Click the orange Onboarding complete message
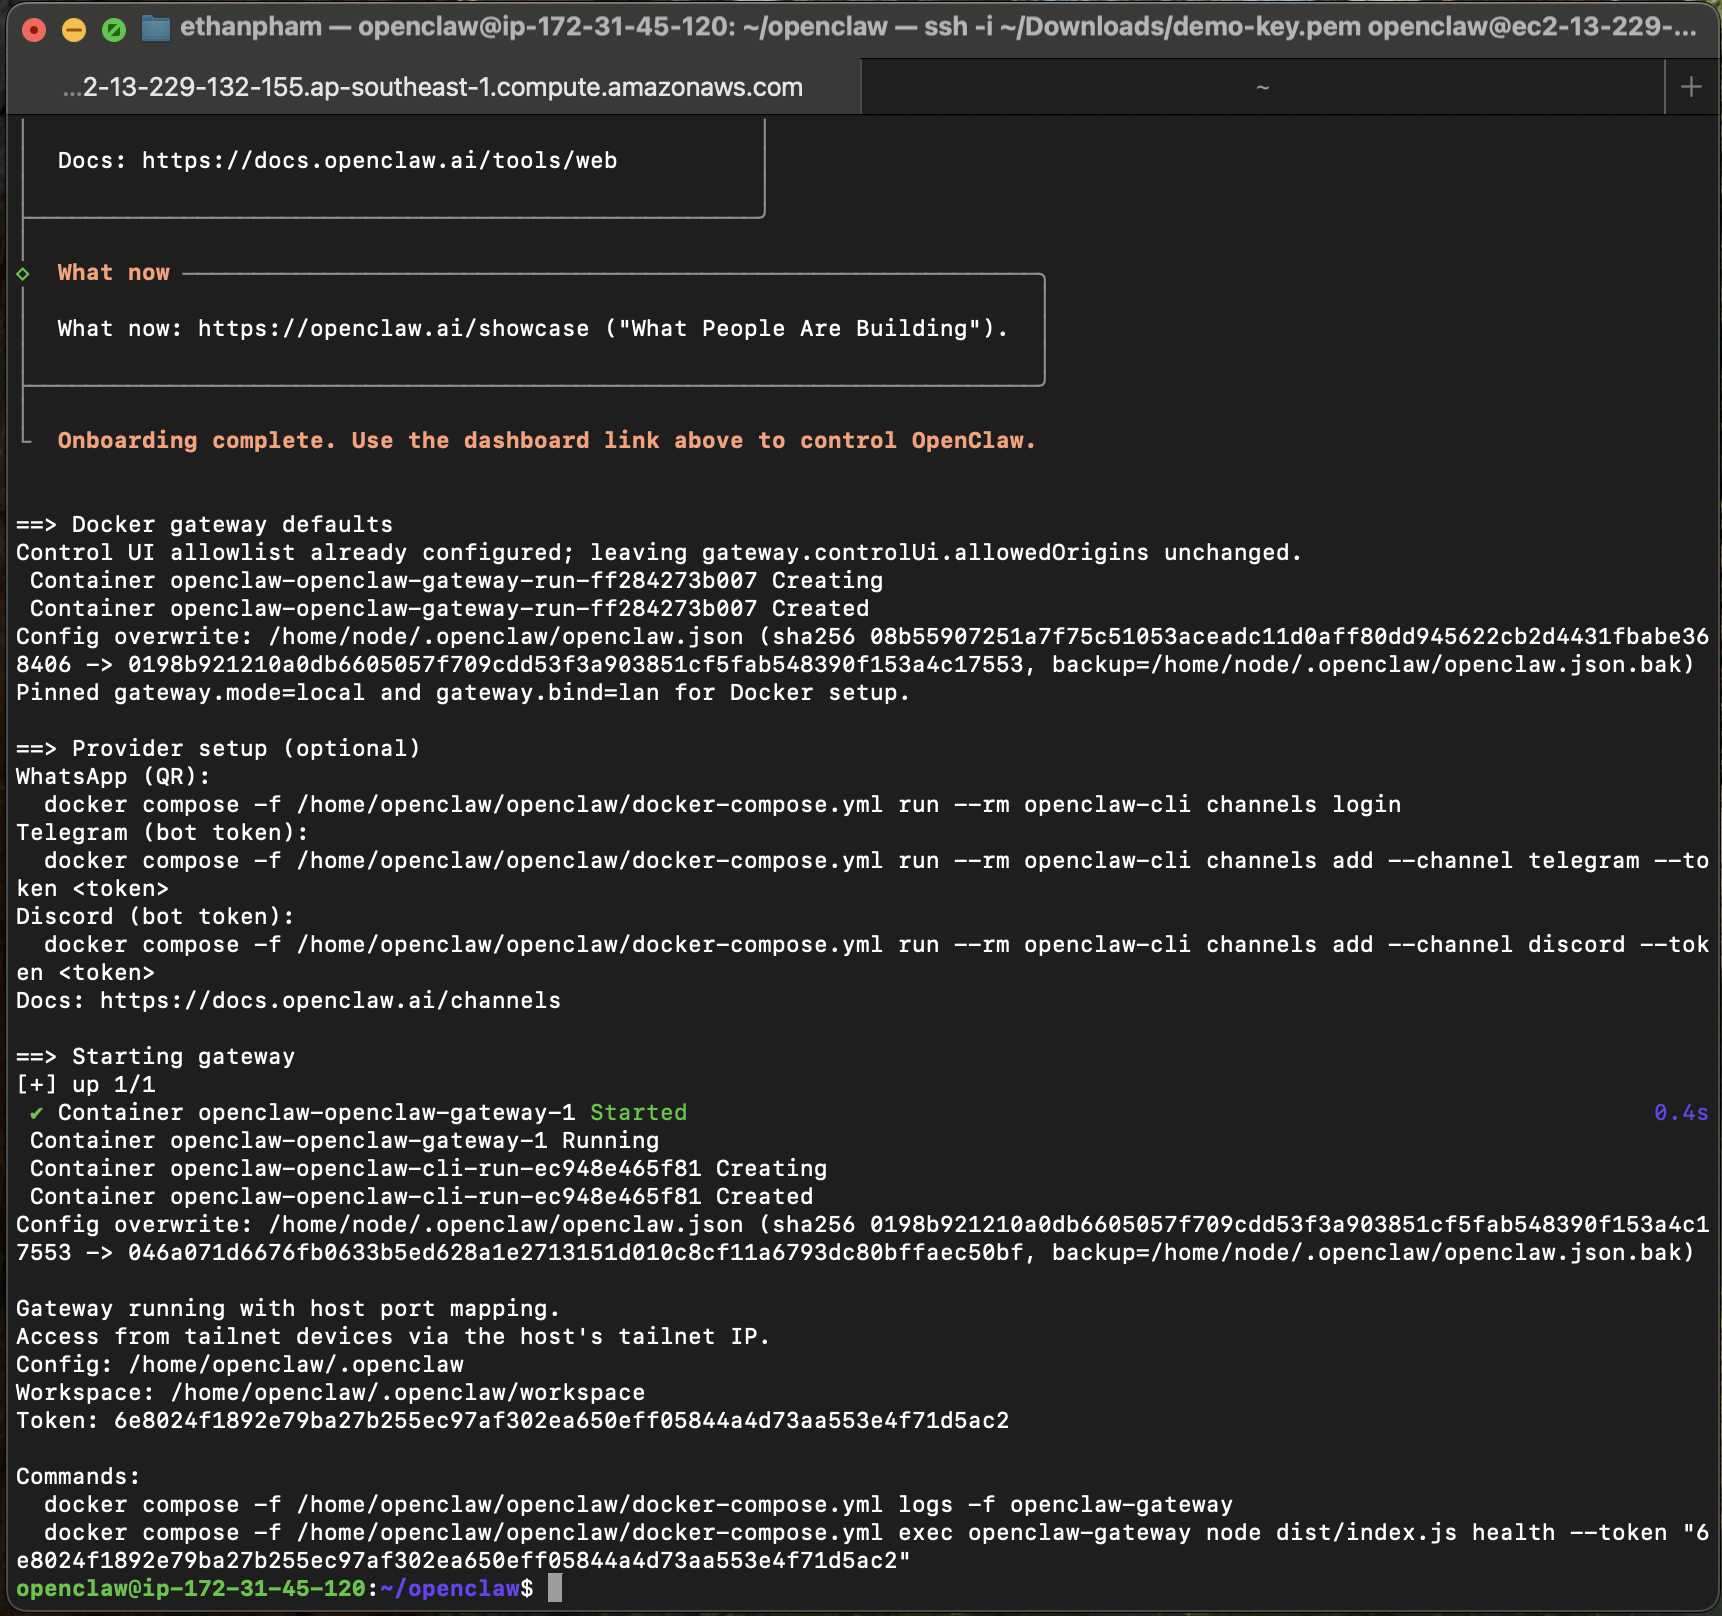1722x1616 pixels. [x=546, y=440]
